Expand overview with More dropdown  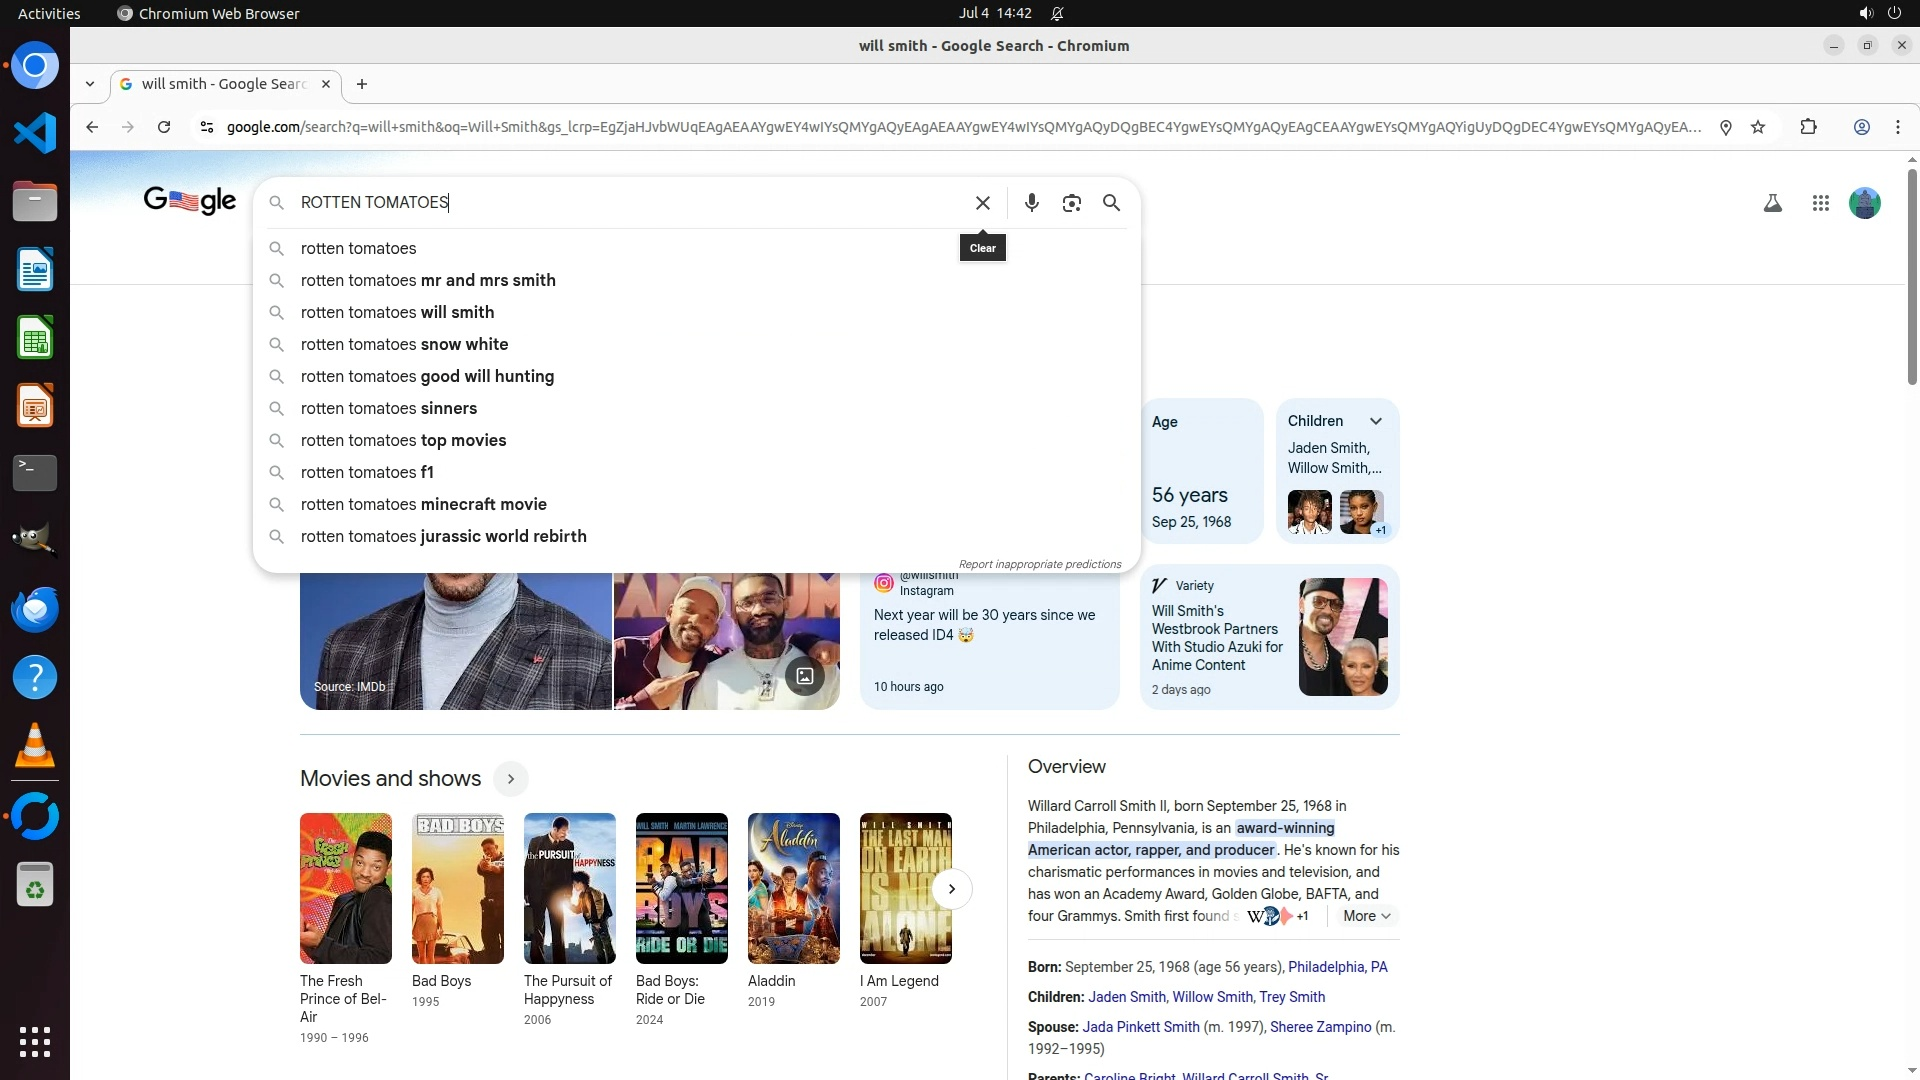click(x=1366, y=916)
